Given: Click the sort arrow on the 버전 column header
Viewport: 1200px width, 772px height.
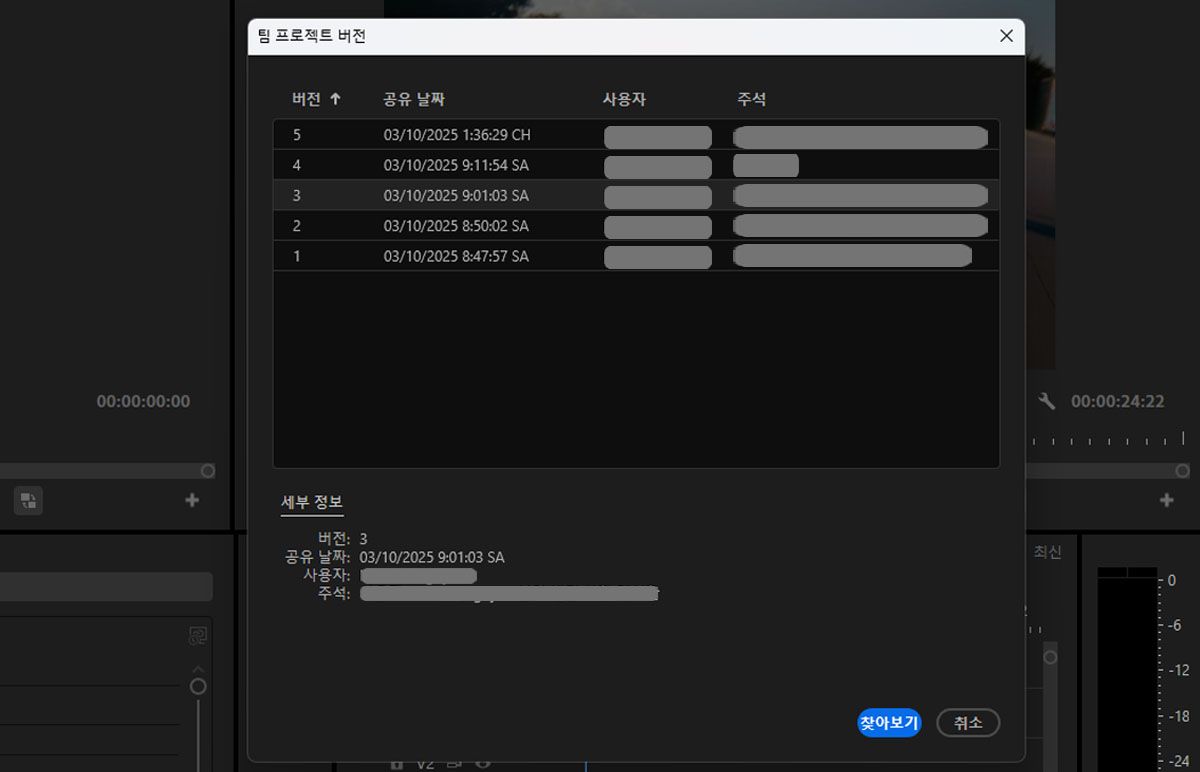Looking at the screenshot, I should (337, 97).
